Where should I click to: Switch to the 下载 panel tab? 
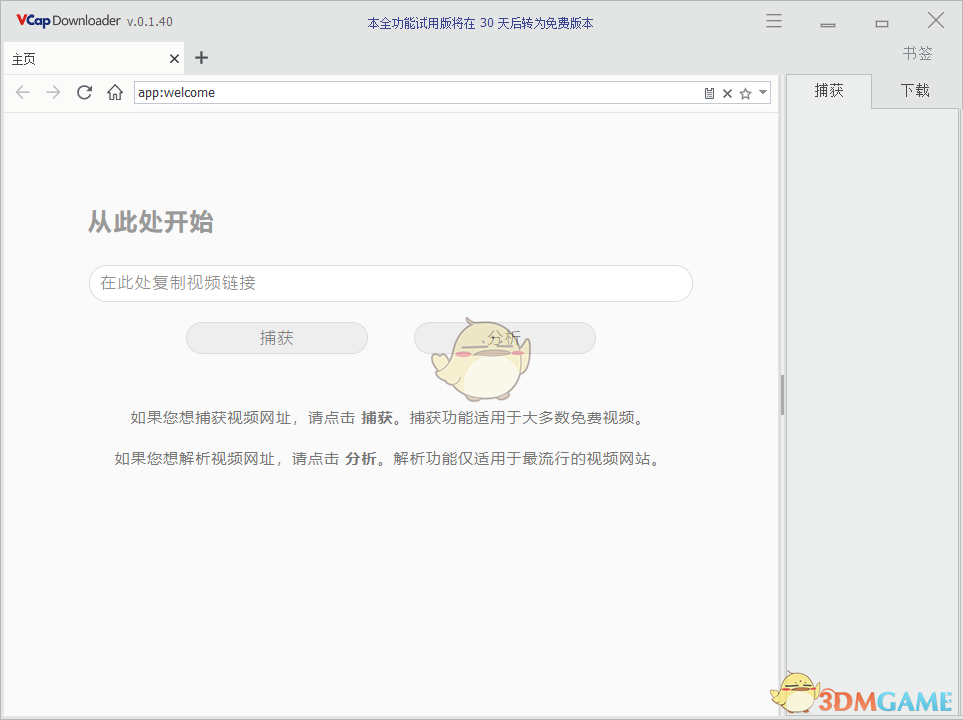coord(916,90)
